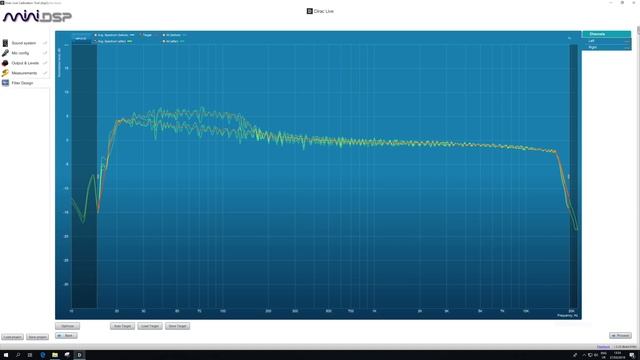Image resolution: width=640 pixels, height=360 pixels.
Task: Click the window vertical scrollbar thumb
Action: pos(638,31)
